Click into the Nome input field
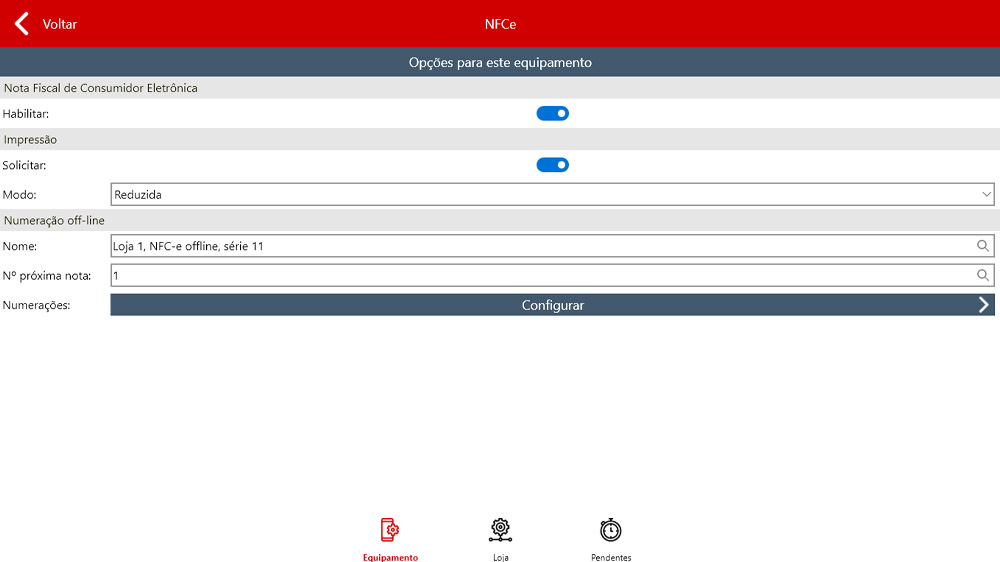 pyautogui.click(x=540, y=246)
